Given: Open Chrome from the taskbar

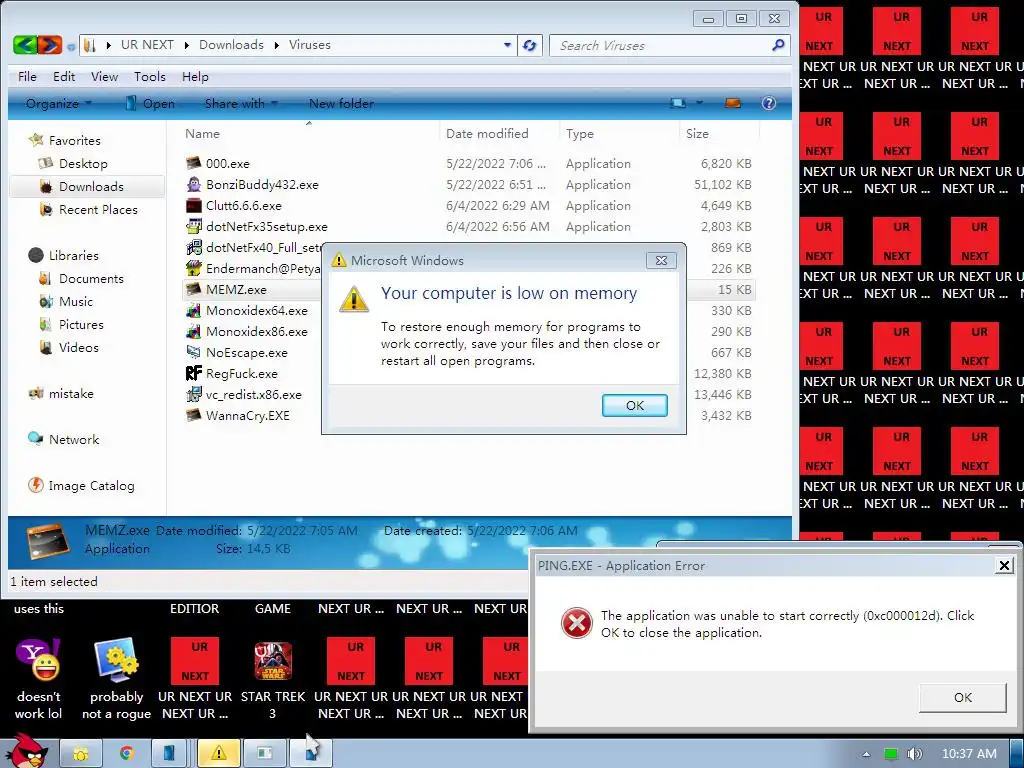Looking at the screenshot, I should click(x=126, y=754).
